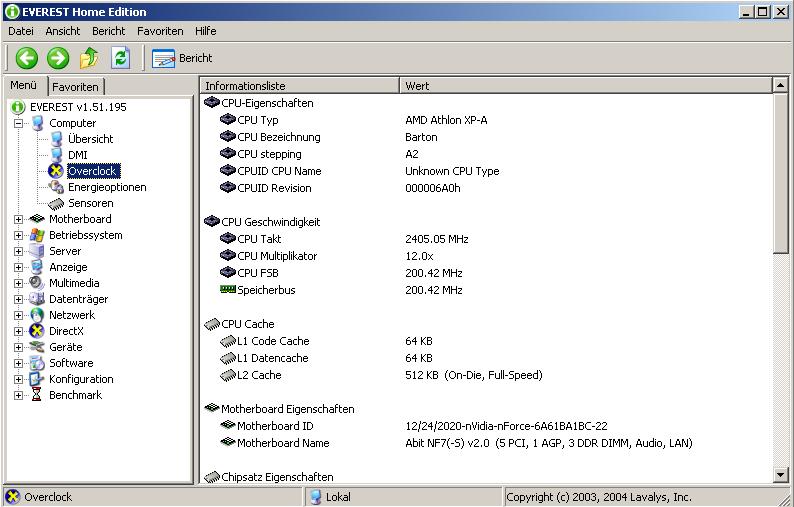Click the Anzeige monitor icon
Image resolution: width=794 pixels, height=507 pixels.
37,267
